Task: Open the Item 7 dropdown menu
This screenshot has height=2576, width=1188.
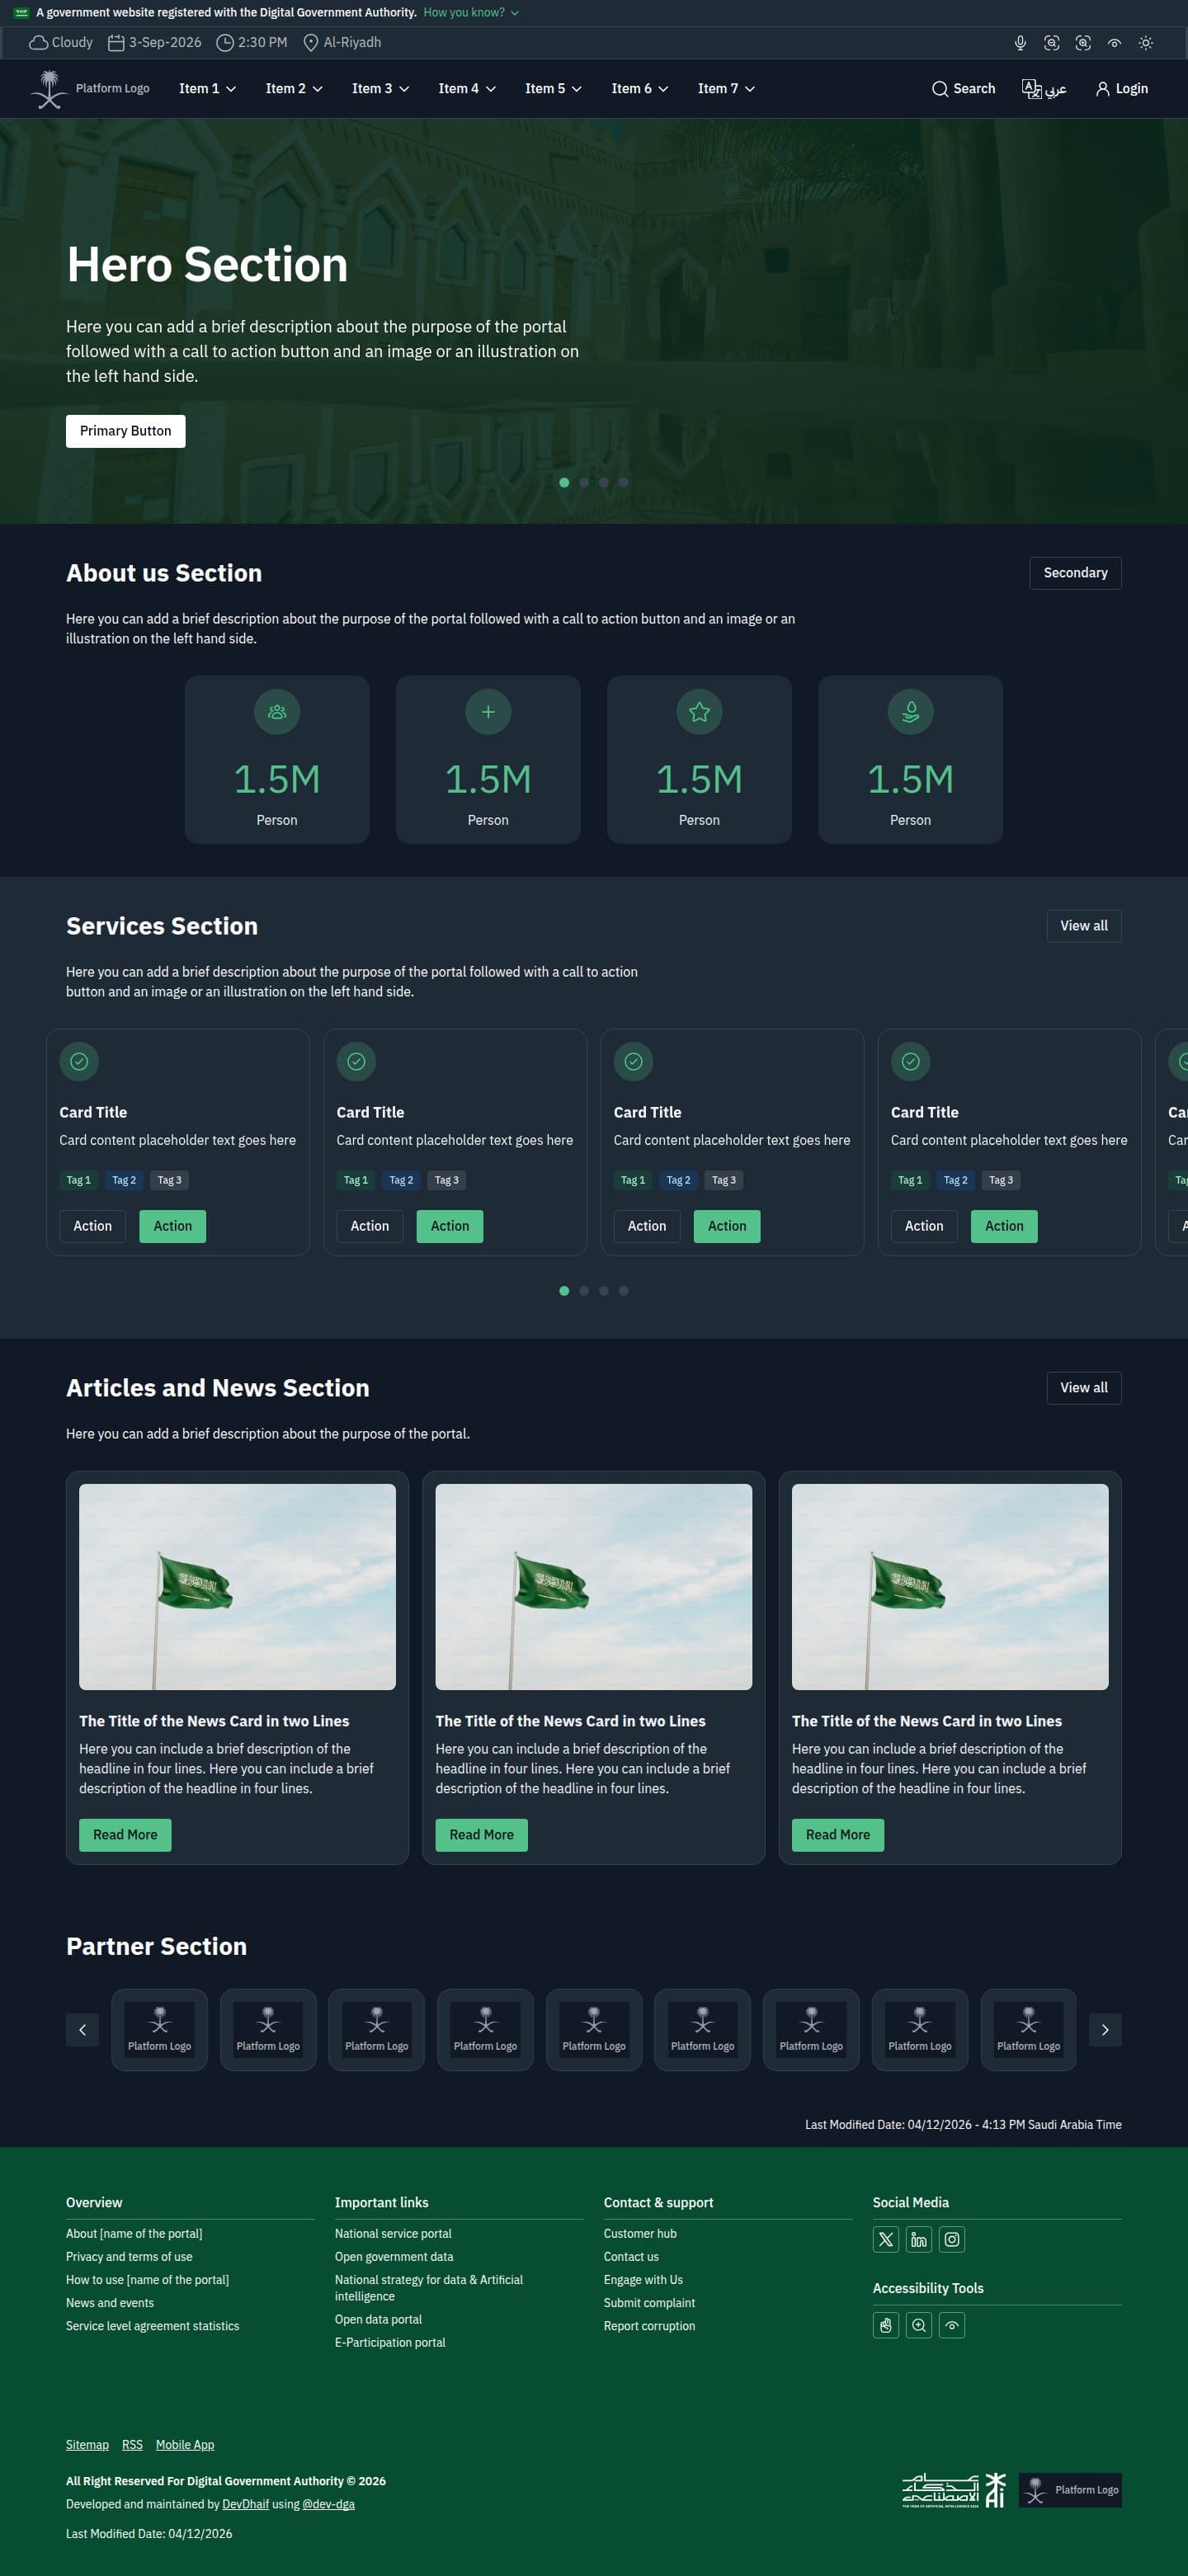Action: [x=726, y=89]
